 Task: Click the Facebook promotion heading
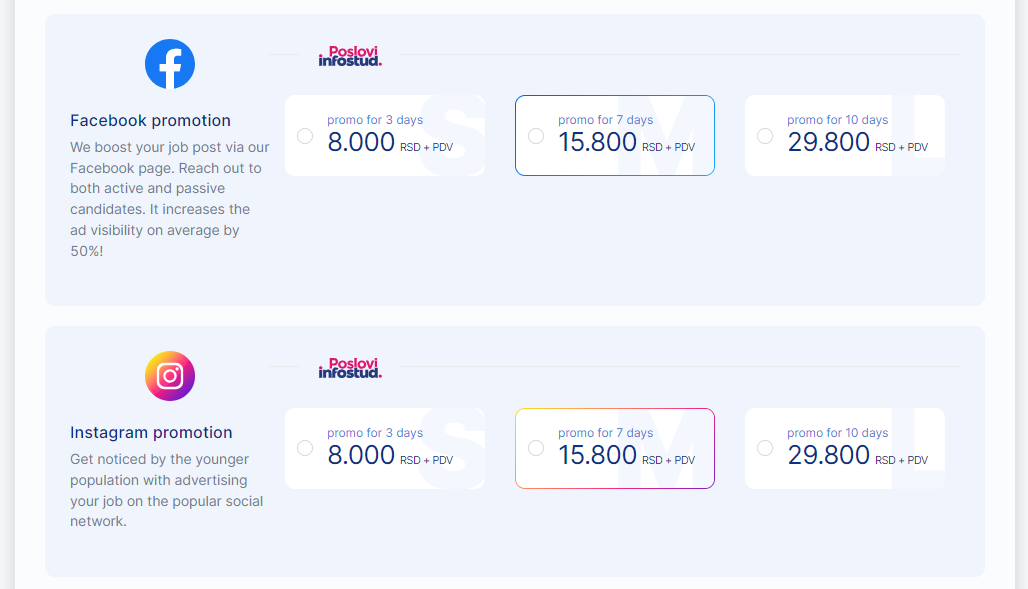(x=150, y=121)
